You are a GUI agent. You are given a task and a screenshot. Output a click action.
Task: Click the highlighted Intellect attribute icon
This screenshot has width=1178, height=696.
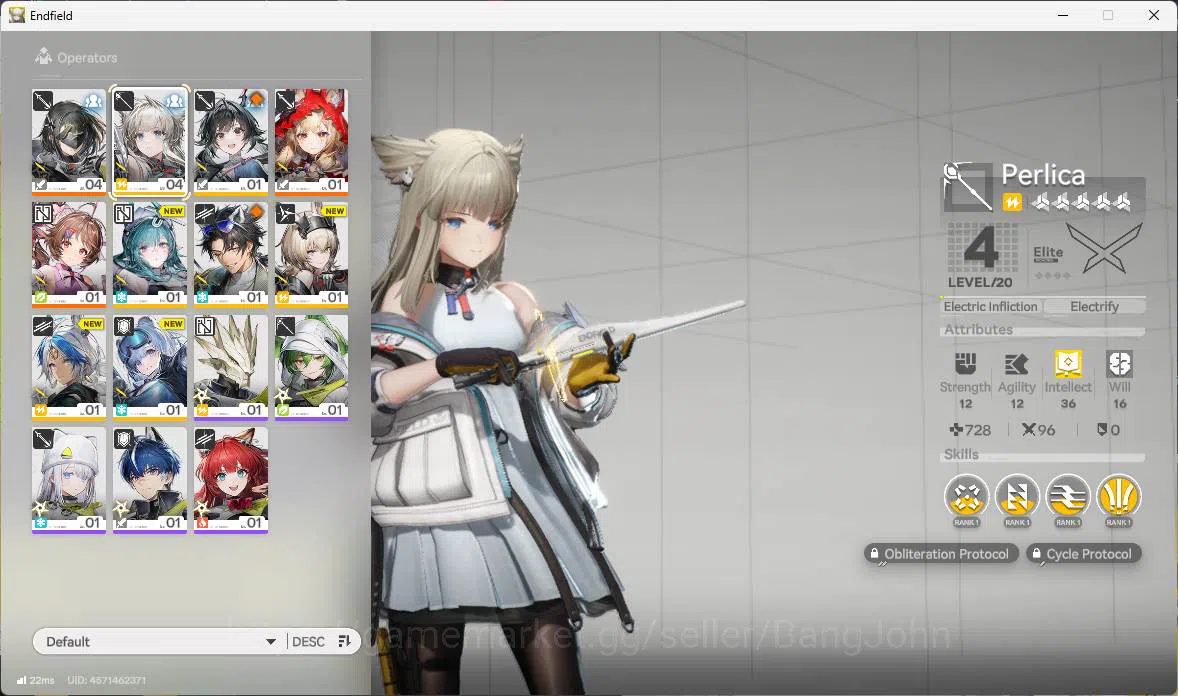[x=1068, y=364]
